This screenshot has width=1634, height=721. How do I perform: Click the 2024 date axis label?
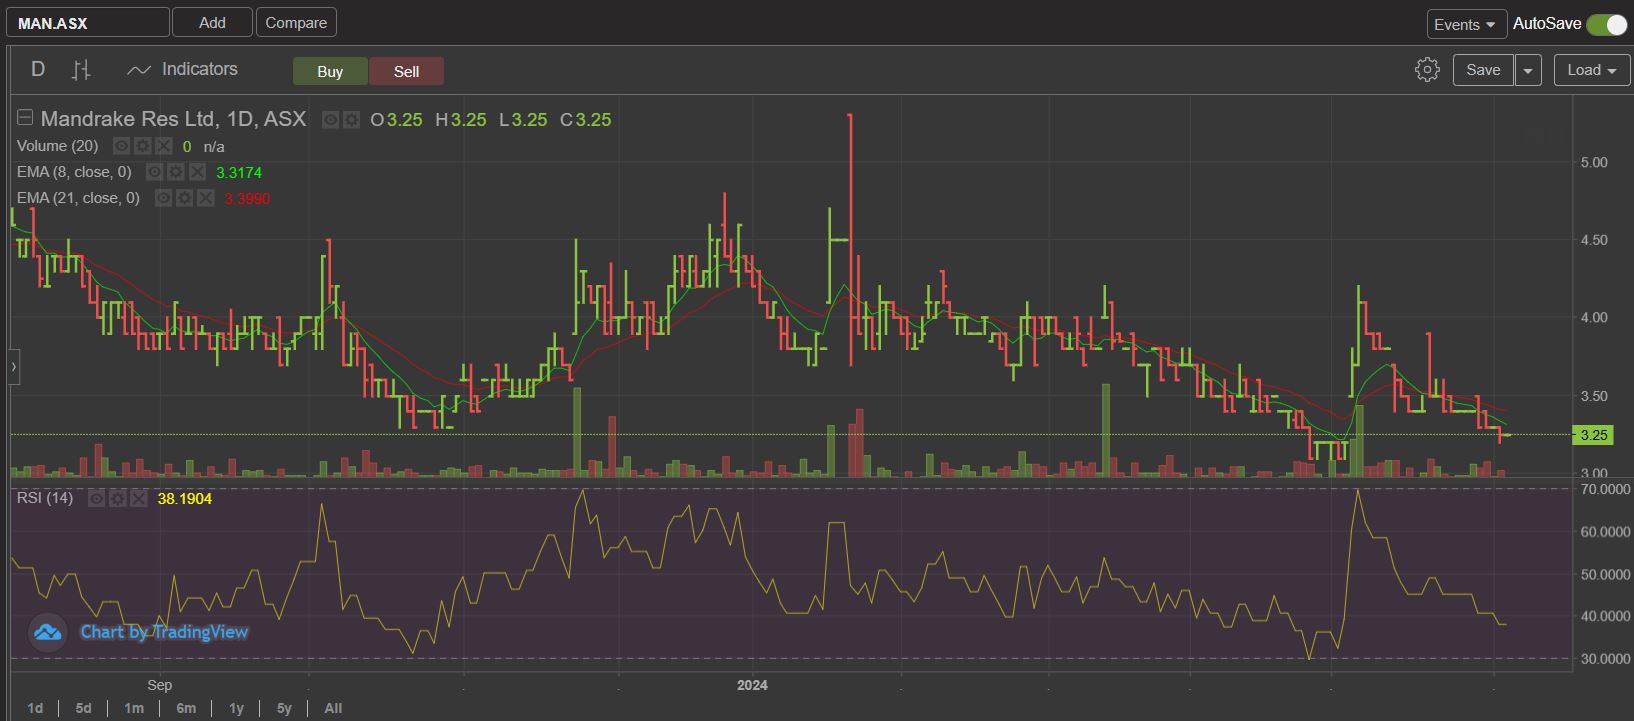click(x=752, y=685)
